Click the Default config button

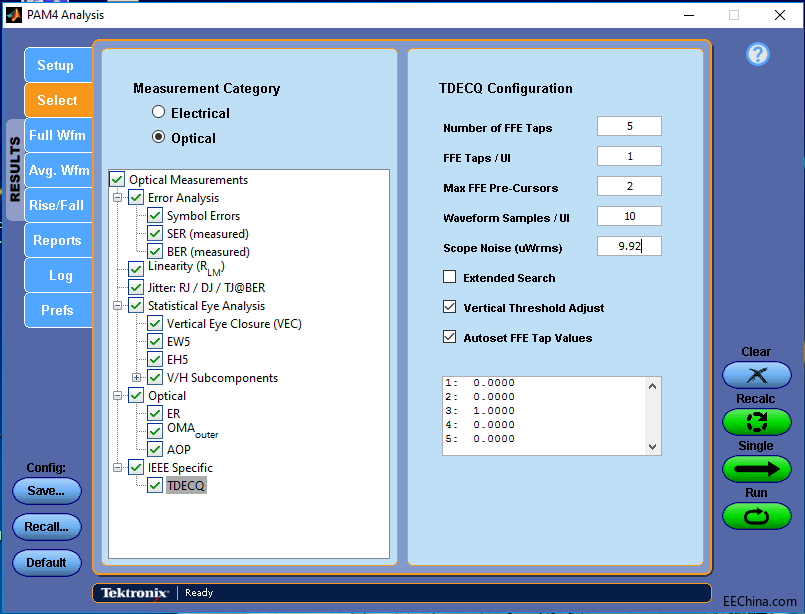47,563
